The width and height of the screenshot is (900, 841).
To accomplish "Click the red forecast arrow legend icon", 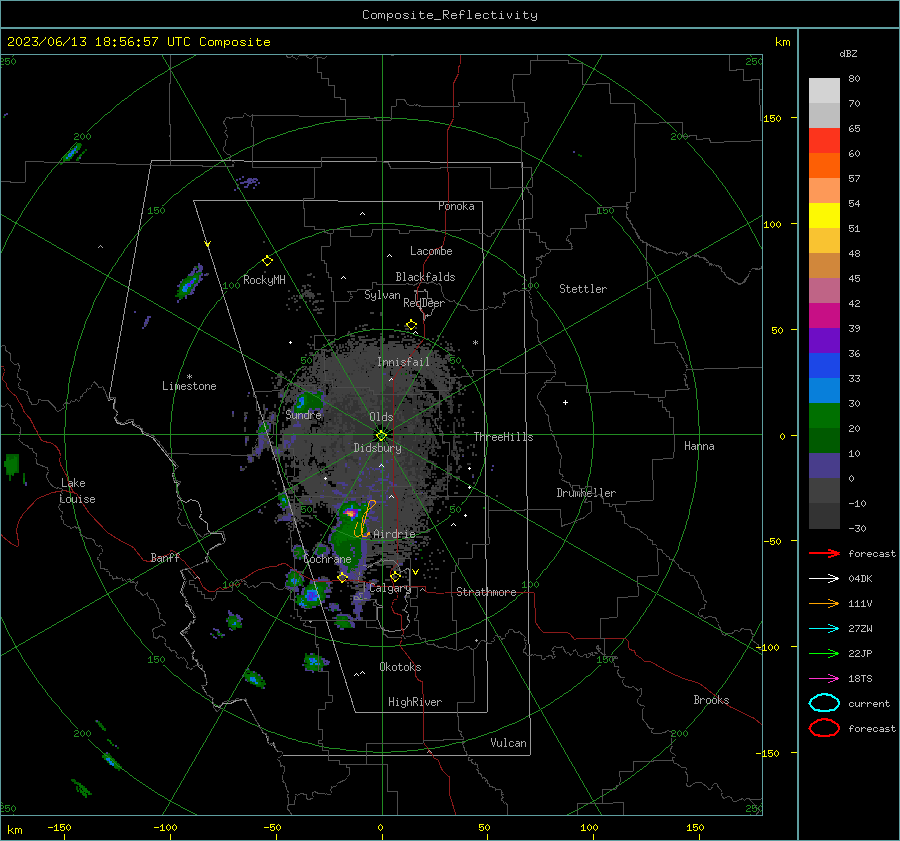I will 824,553.
